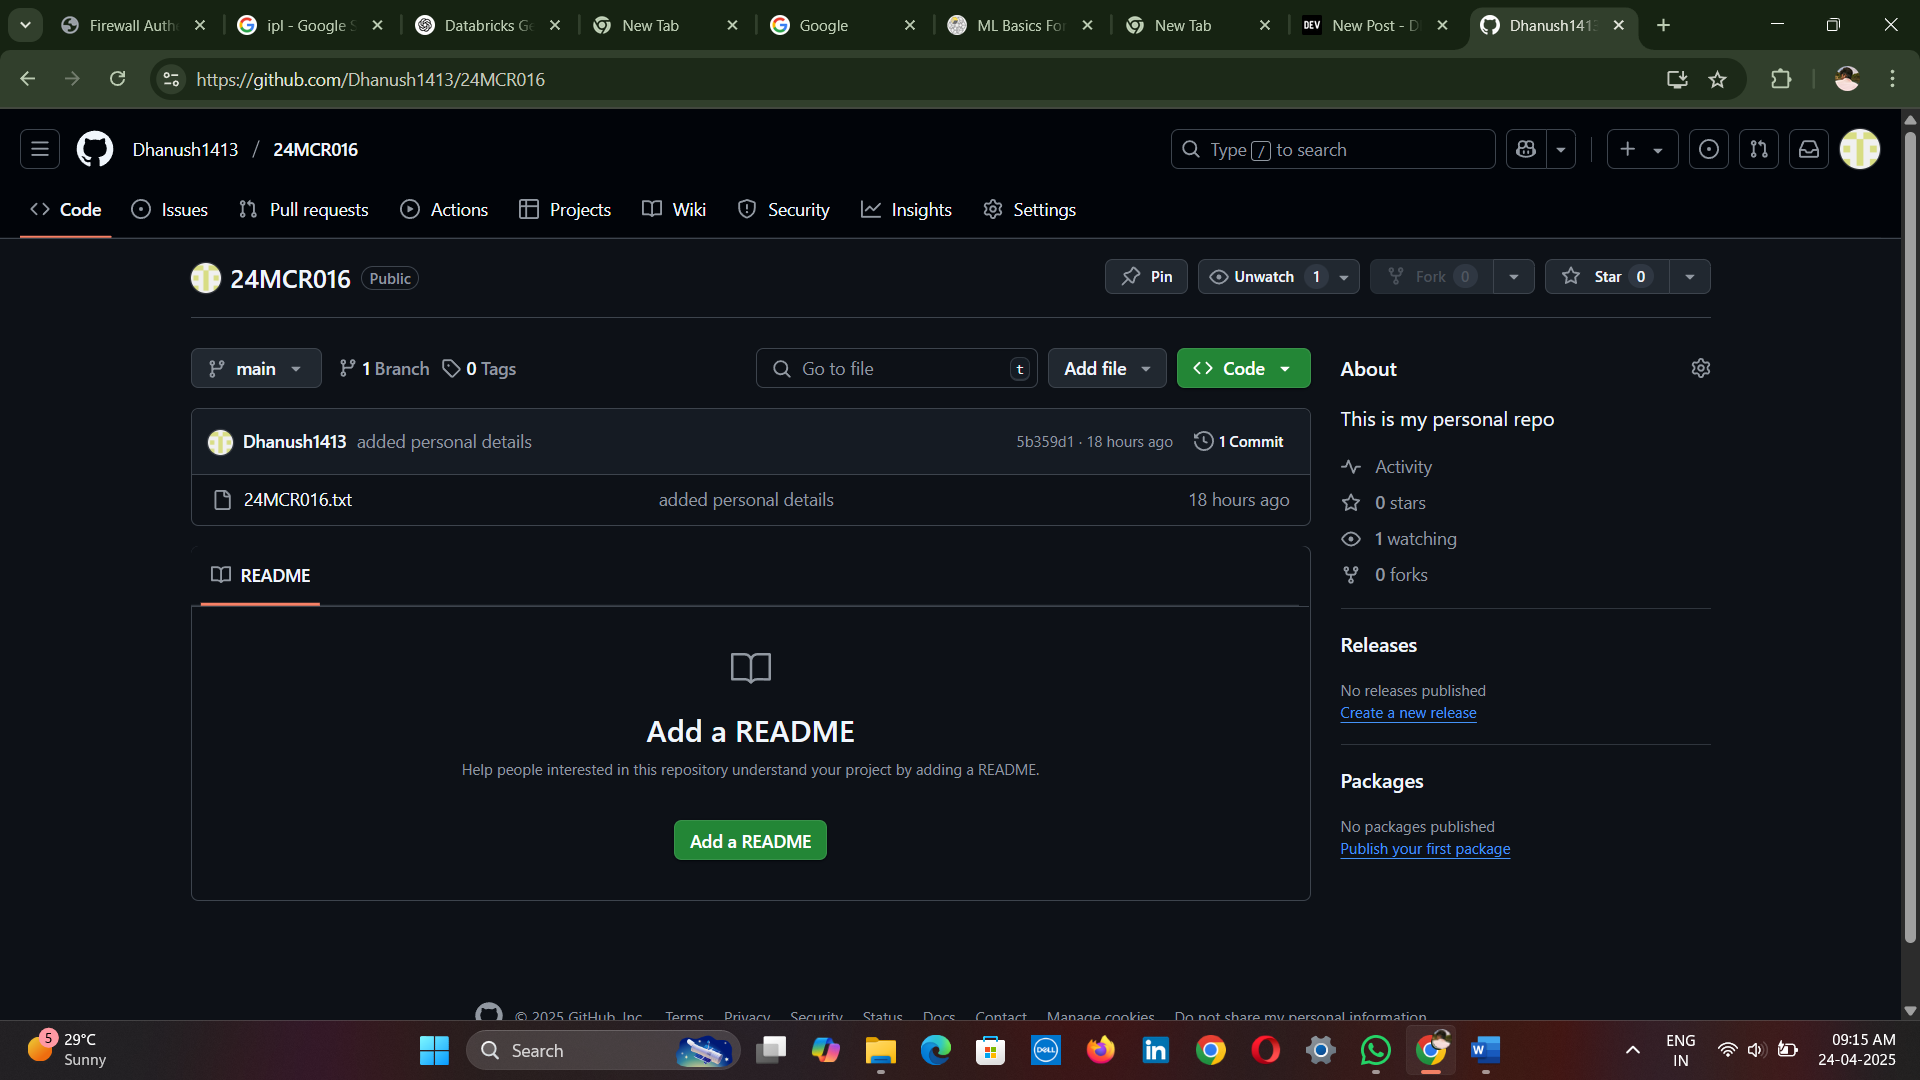1920x1080 pixels.
Task: Click the green Add a README button
Action: (750, 841)
